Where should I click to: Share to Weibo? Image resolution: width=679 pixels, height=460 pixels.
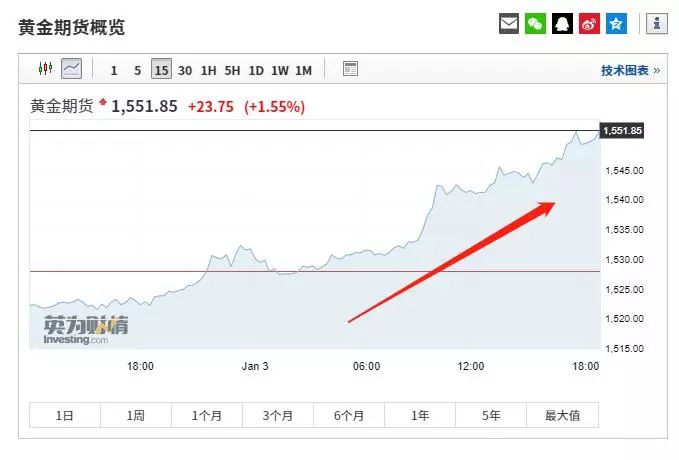coord(590,24)
